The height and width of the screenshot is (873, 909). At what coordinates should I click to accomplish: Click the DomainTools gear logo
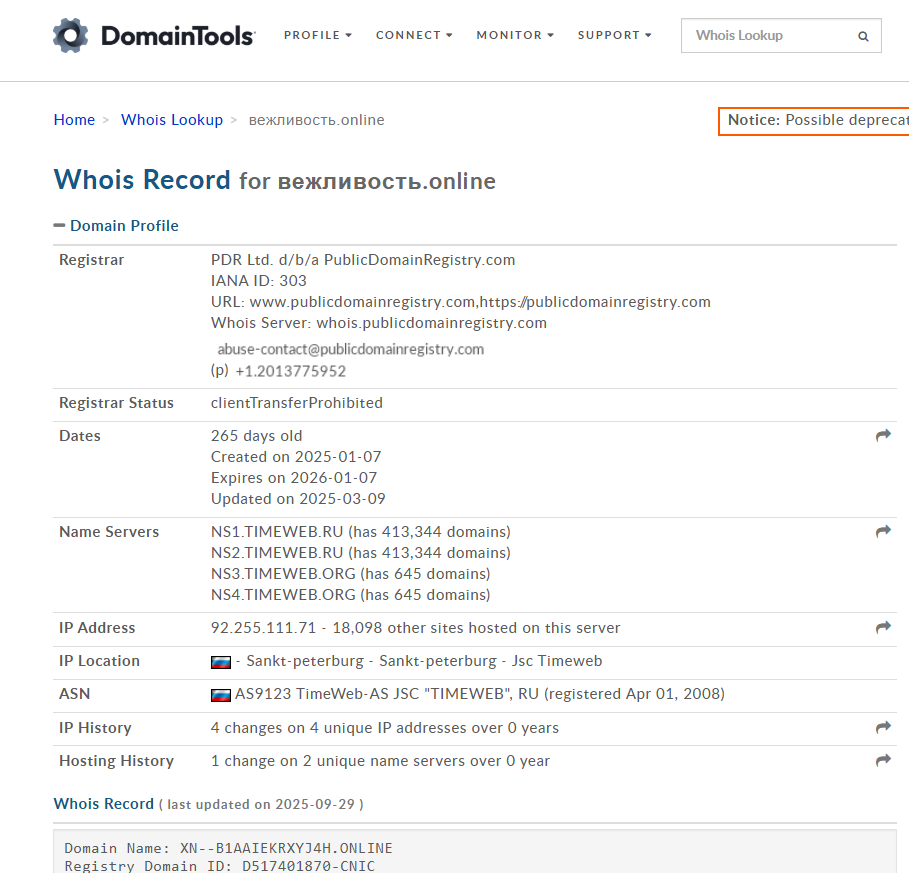(70, 35)
